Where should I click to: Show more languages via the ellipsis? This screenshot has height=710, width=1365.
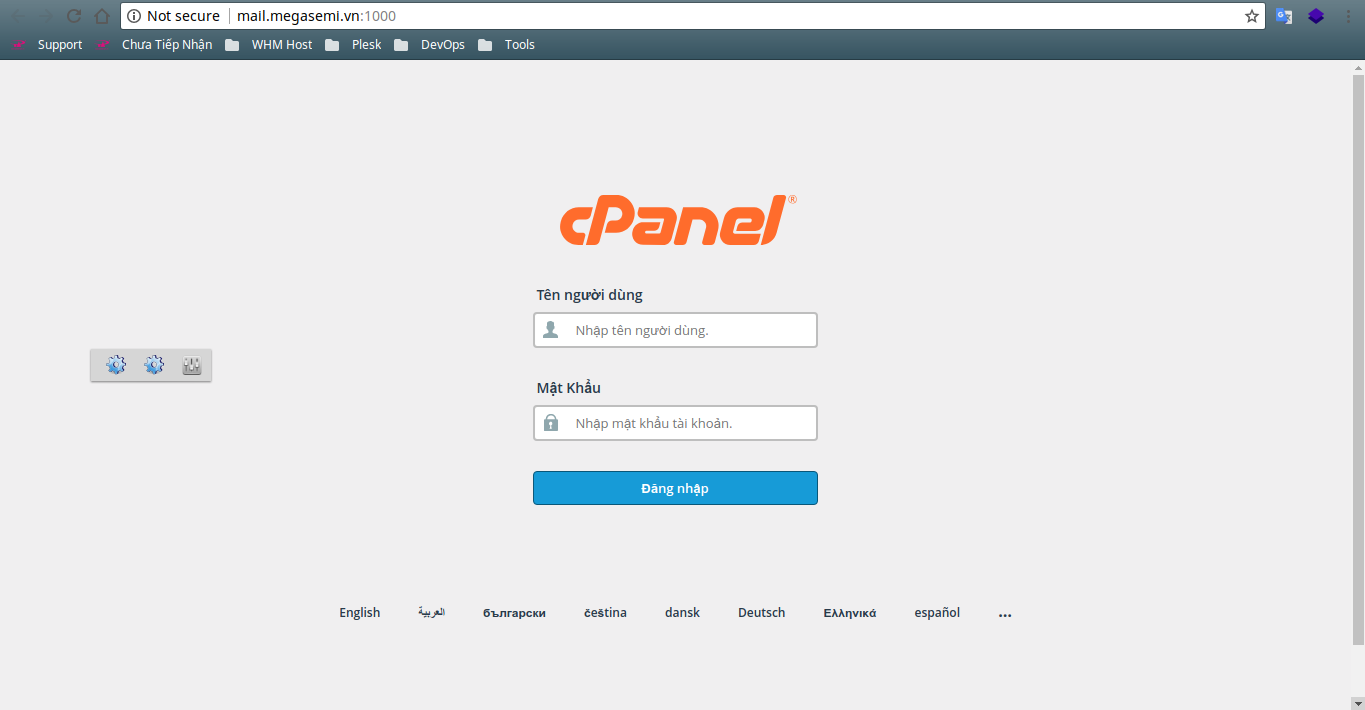point(1005,615)
